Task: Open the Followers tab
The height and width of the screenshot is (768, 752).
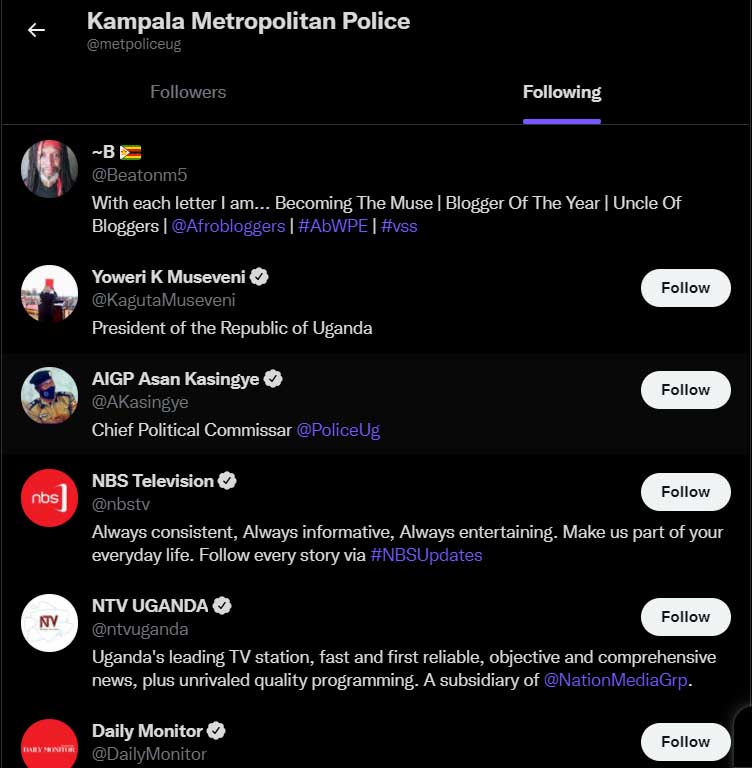Action: (x=188, y=92)
